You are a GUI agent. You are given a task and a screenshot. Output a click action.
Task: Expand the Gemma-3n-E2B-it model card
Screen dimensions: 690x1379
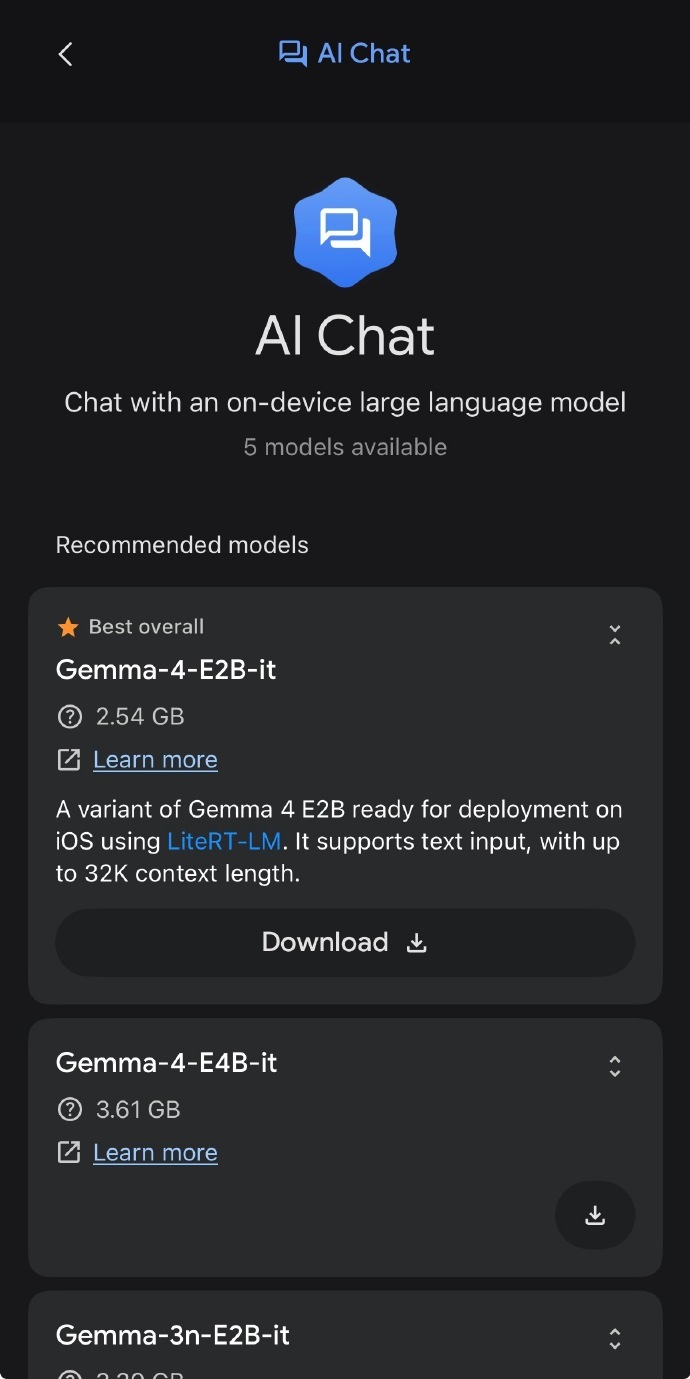click(615, 1338)
